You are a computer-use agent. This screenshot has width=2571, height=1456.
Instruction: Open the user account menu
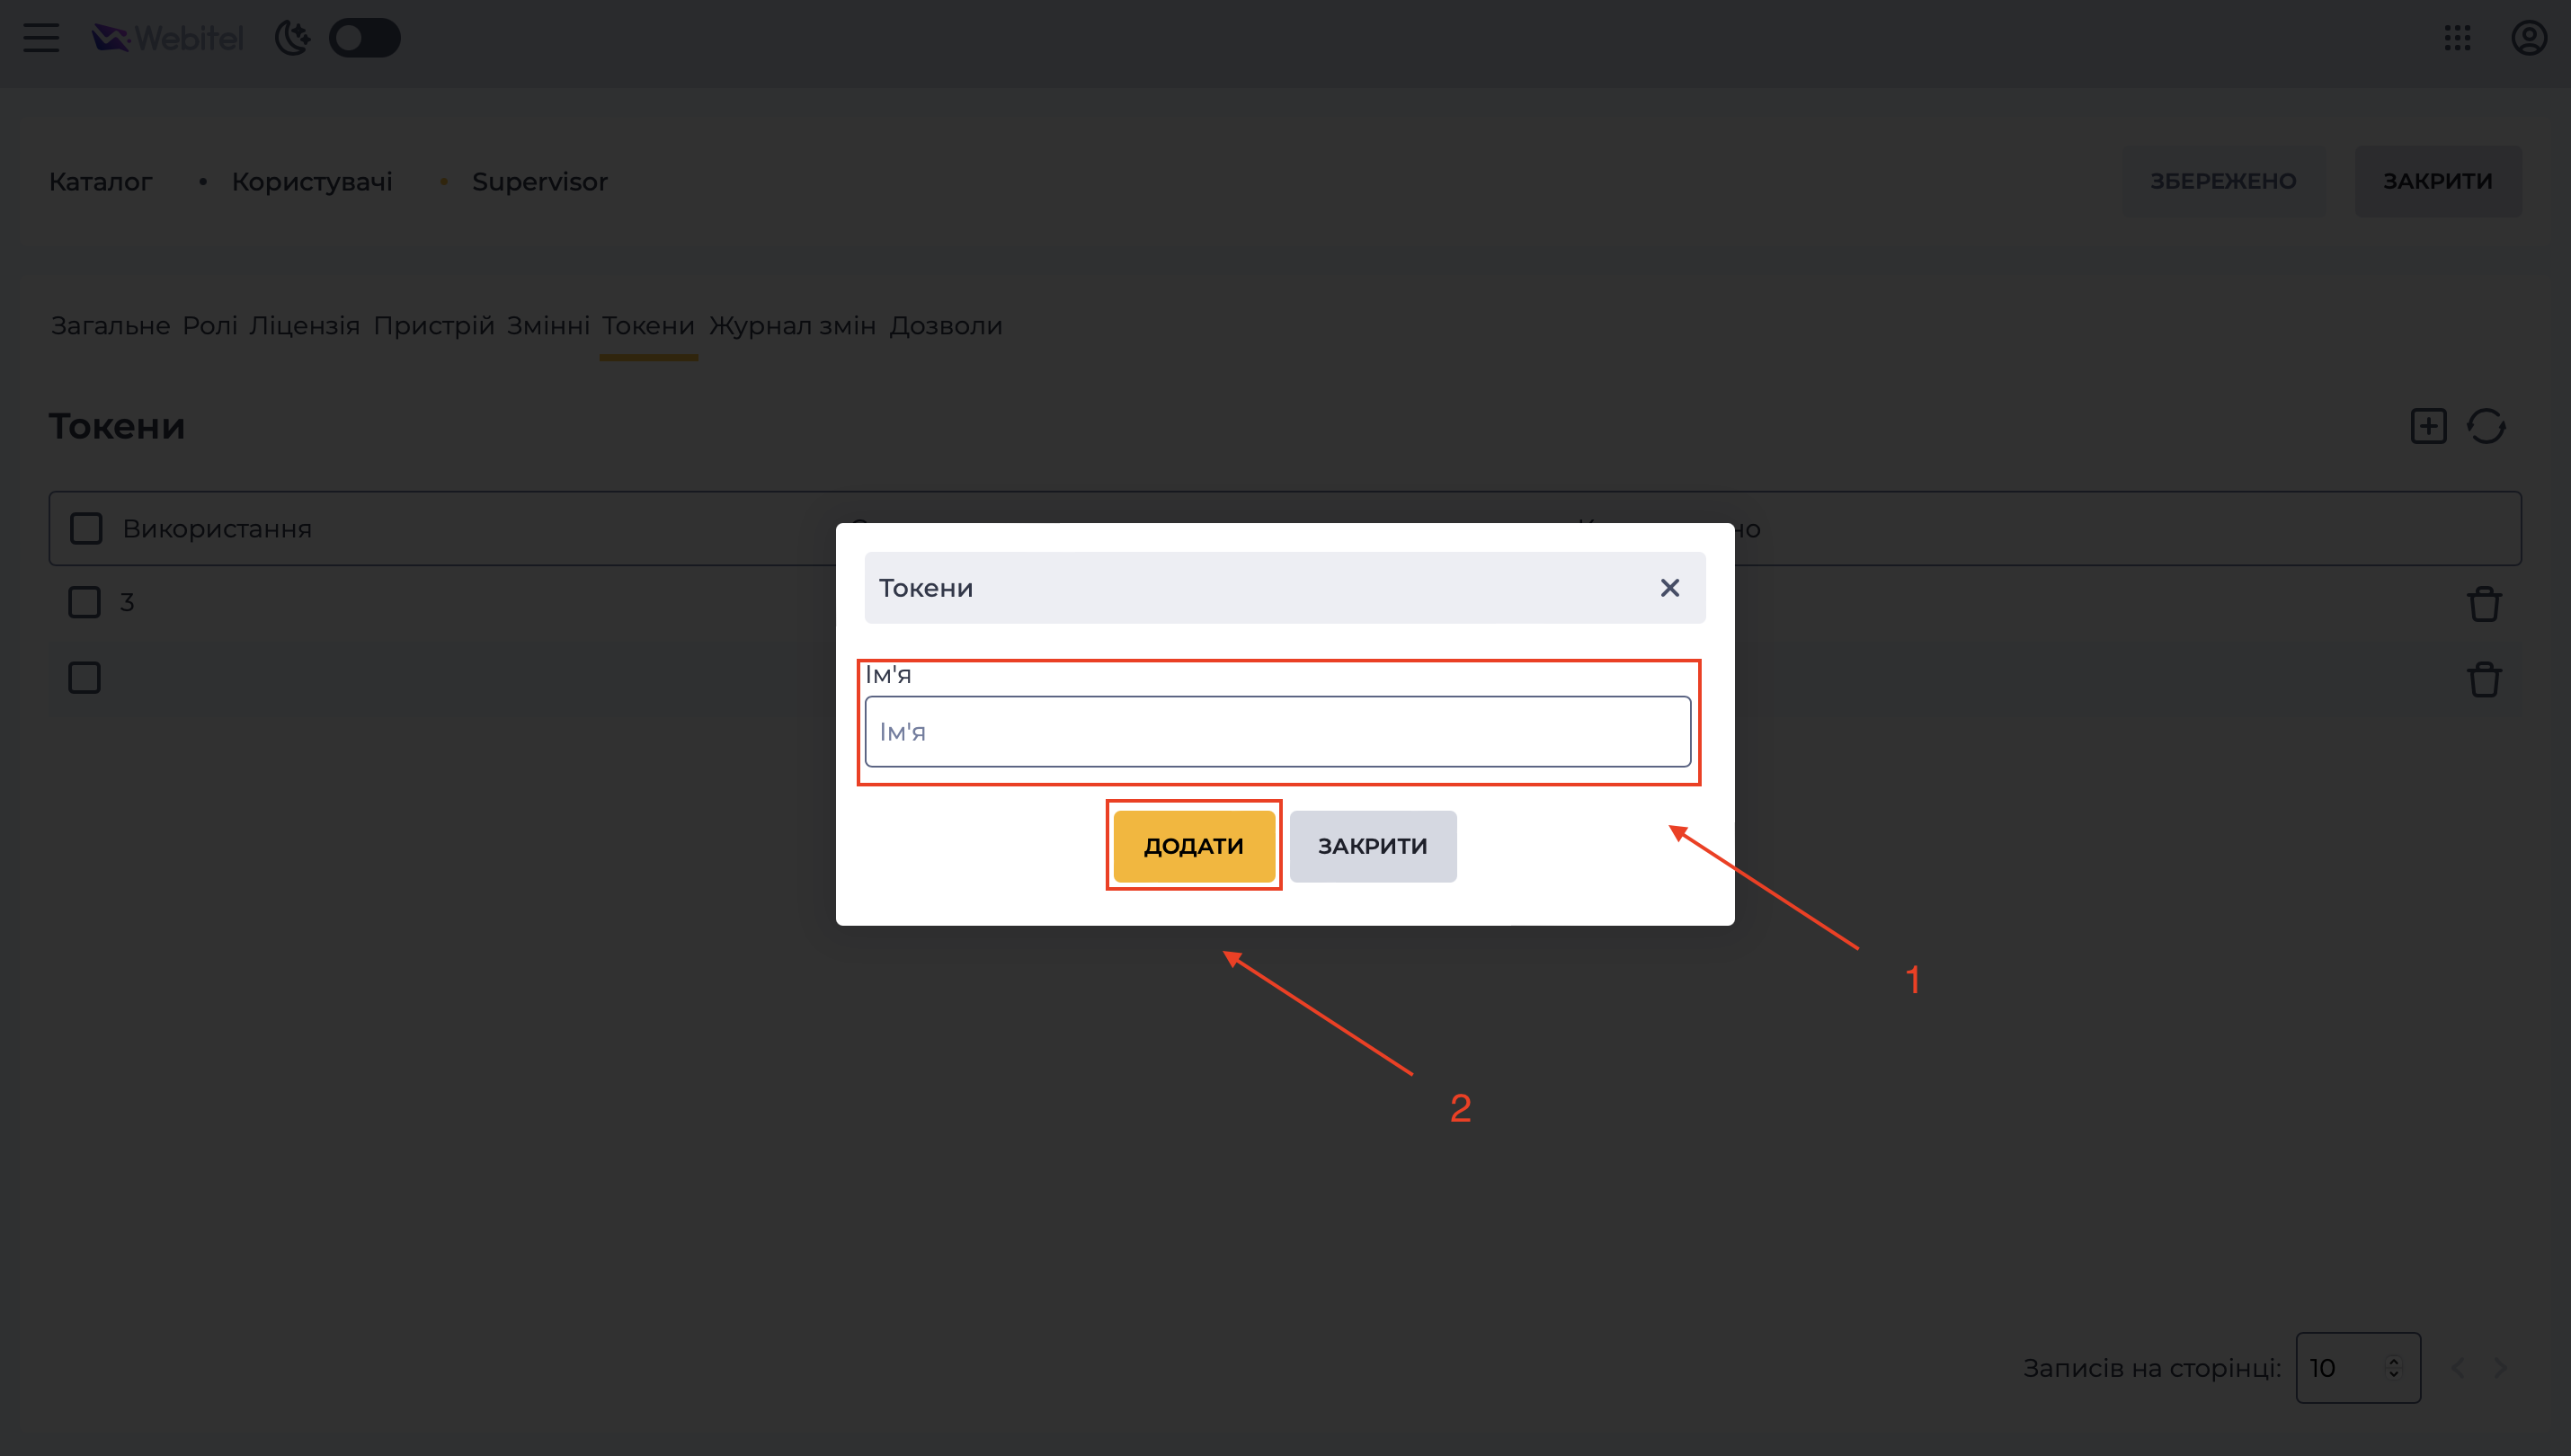pyautogui.click(x=2529, y=38)
